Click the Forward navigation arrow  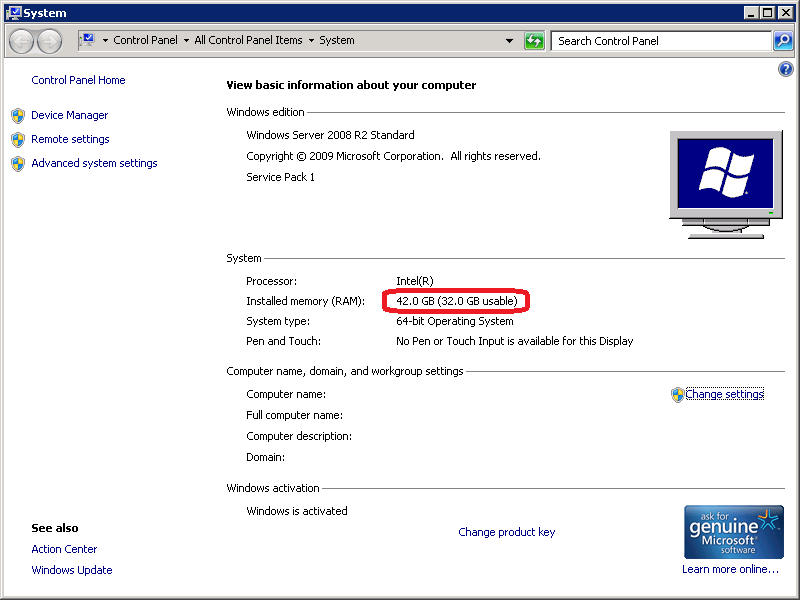click(x=49, y=41)
